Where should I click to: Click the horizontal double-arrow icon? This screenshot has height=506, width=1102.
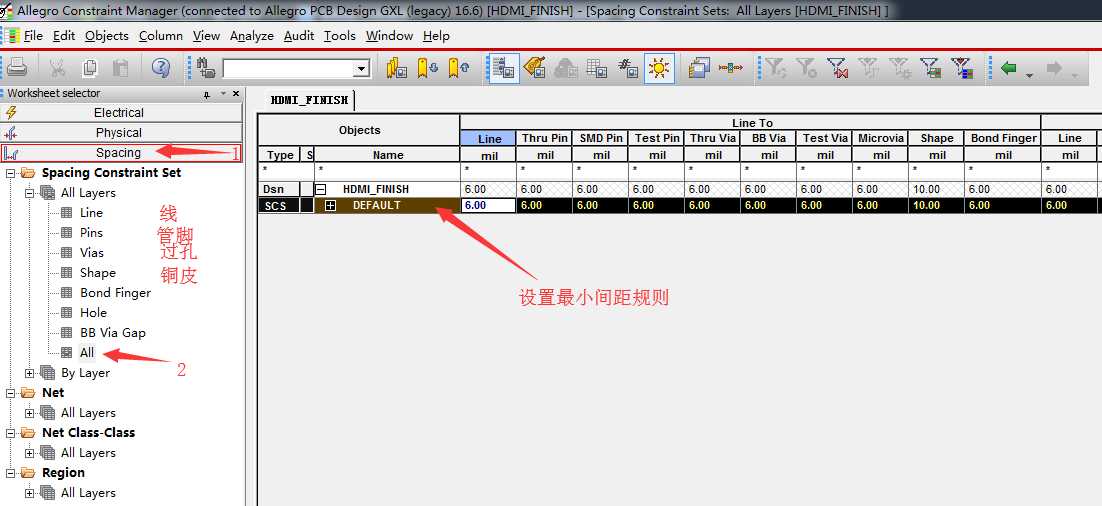(x=730, y=68)
